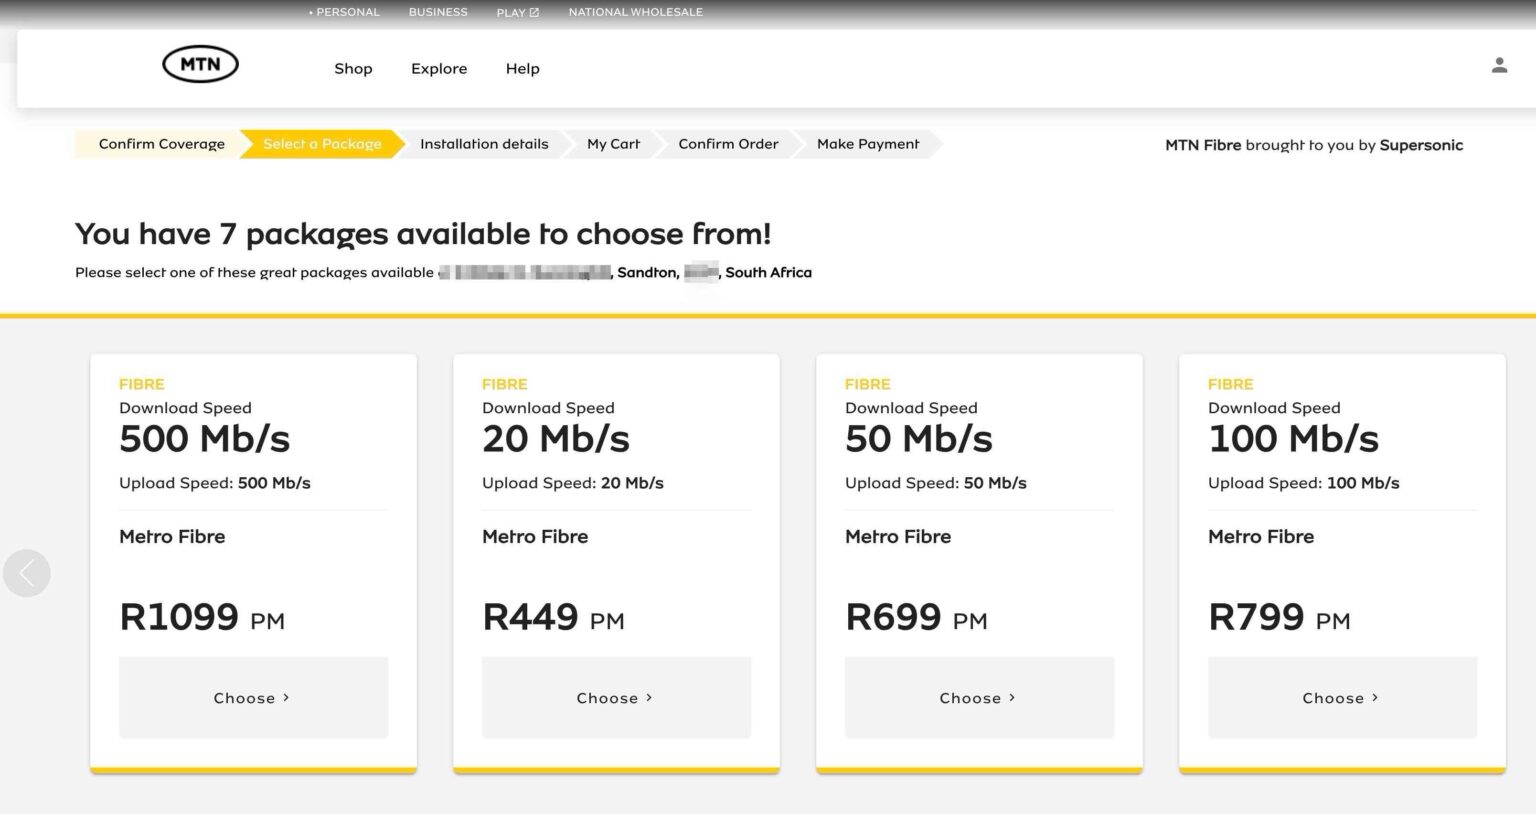Open the user account icon
Viewport: 1536px width, 814px height.
click(1499, 64)
